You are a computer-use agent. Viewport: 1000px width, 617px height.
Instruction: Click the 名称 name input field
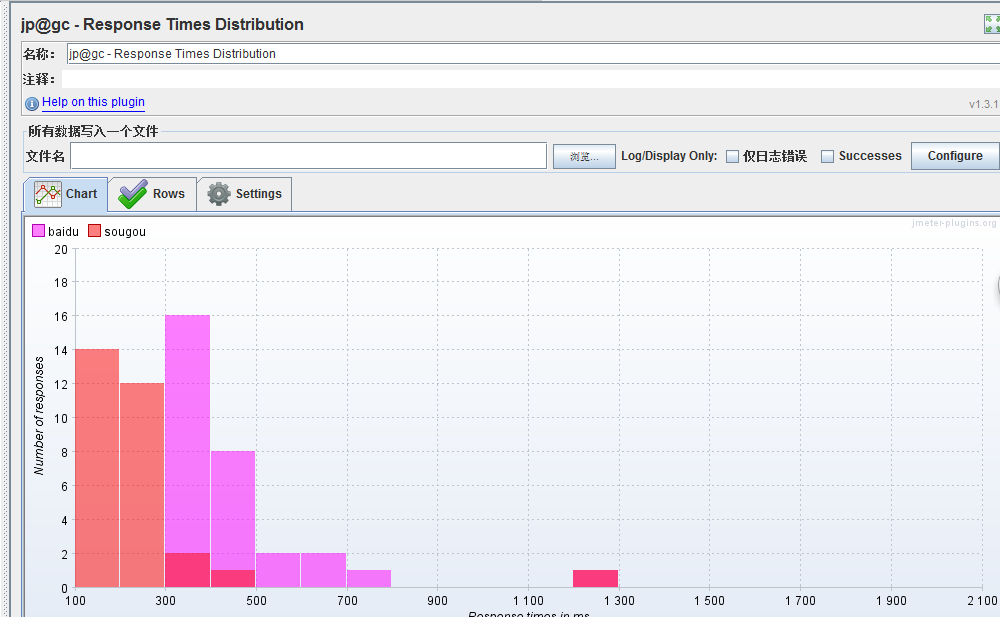tap(533, 54)
